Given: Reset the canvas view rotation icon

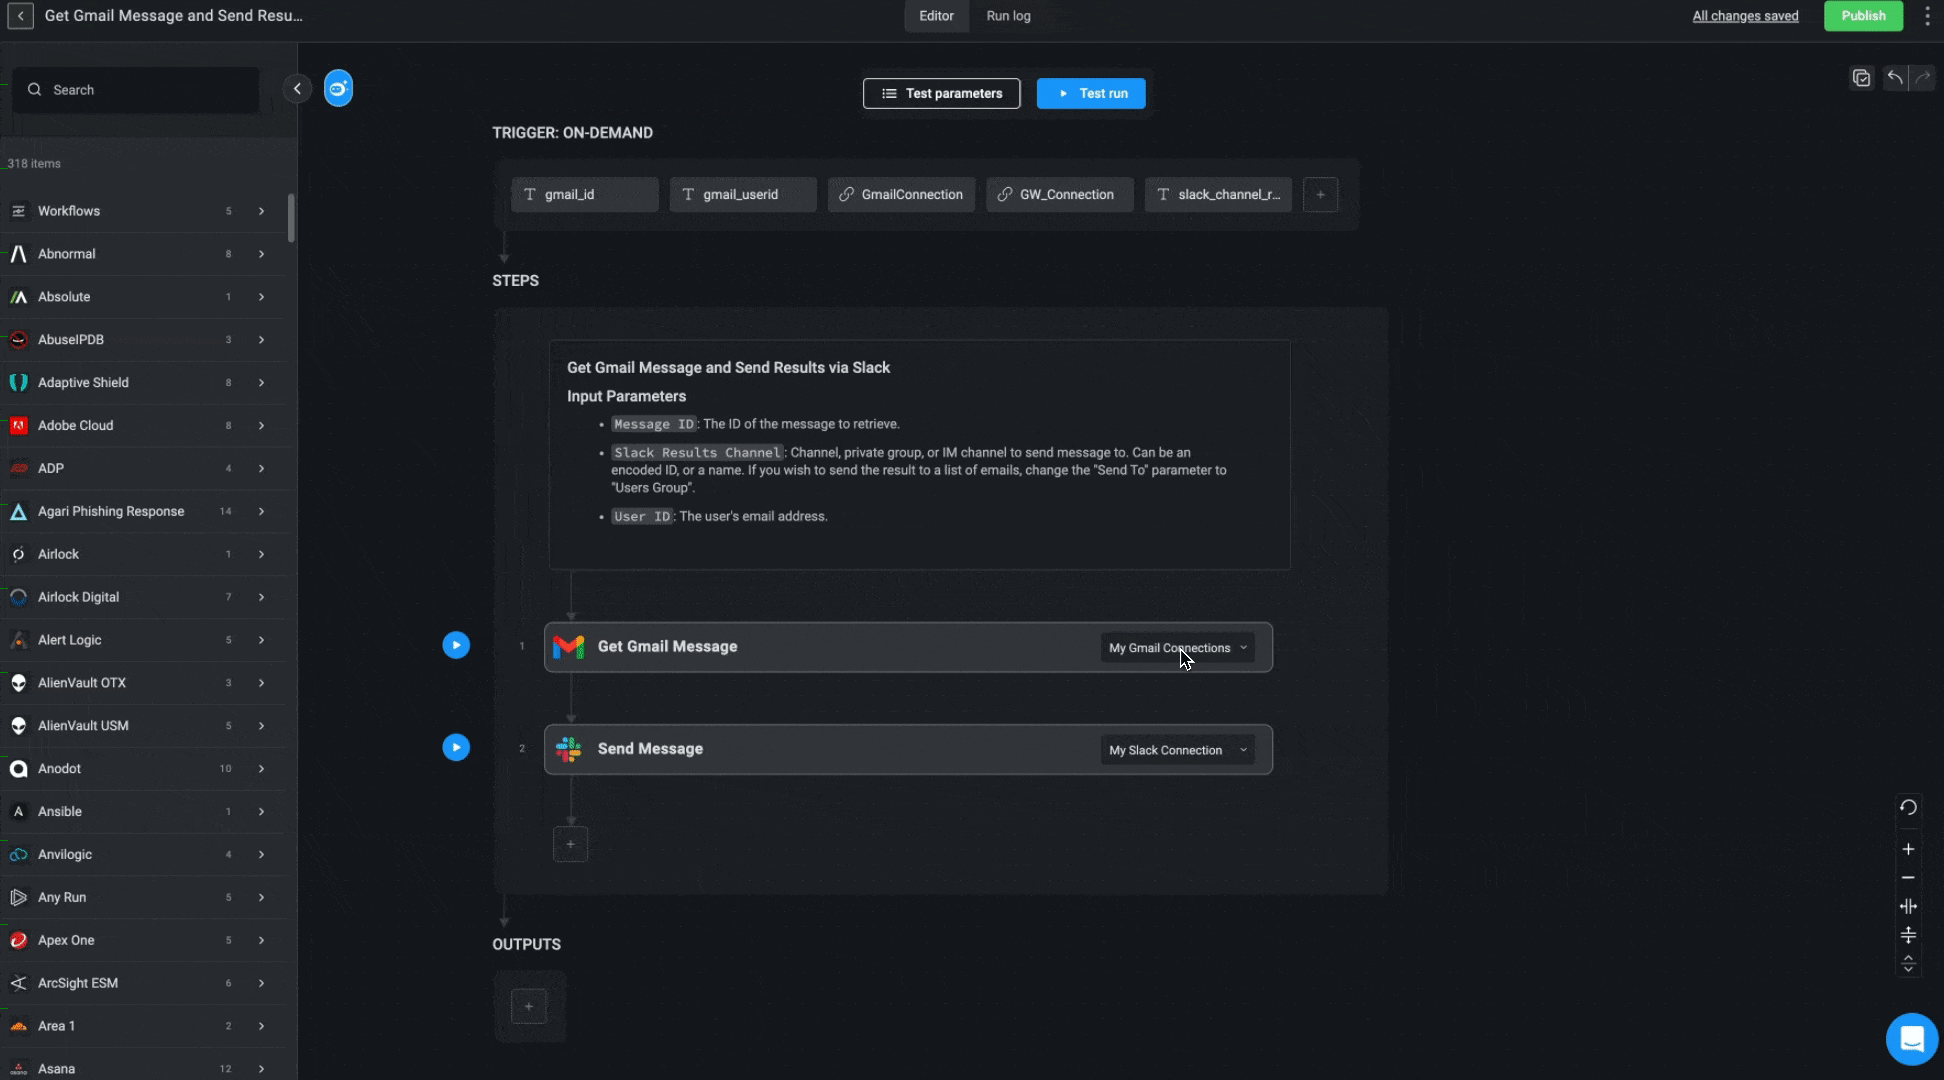Looking at the screenshot, I should 1908,807.
